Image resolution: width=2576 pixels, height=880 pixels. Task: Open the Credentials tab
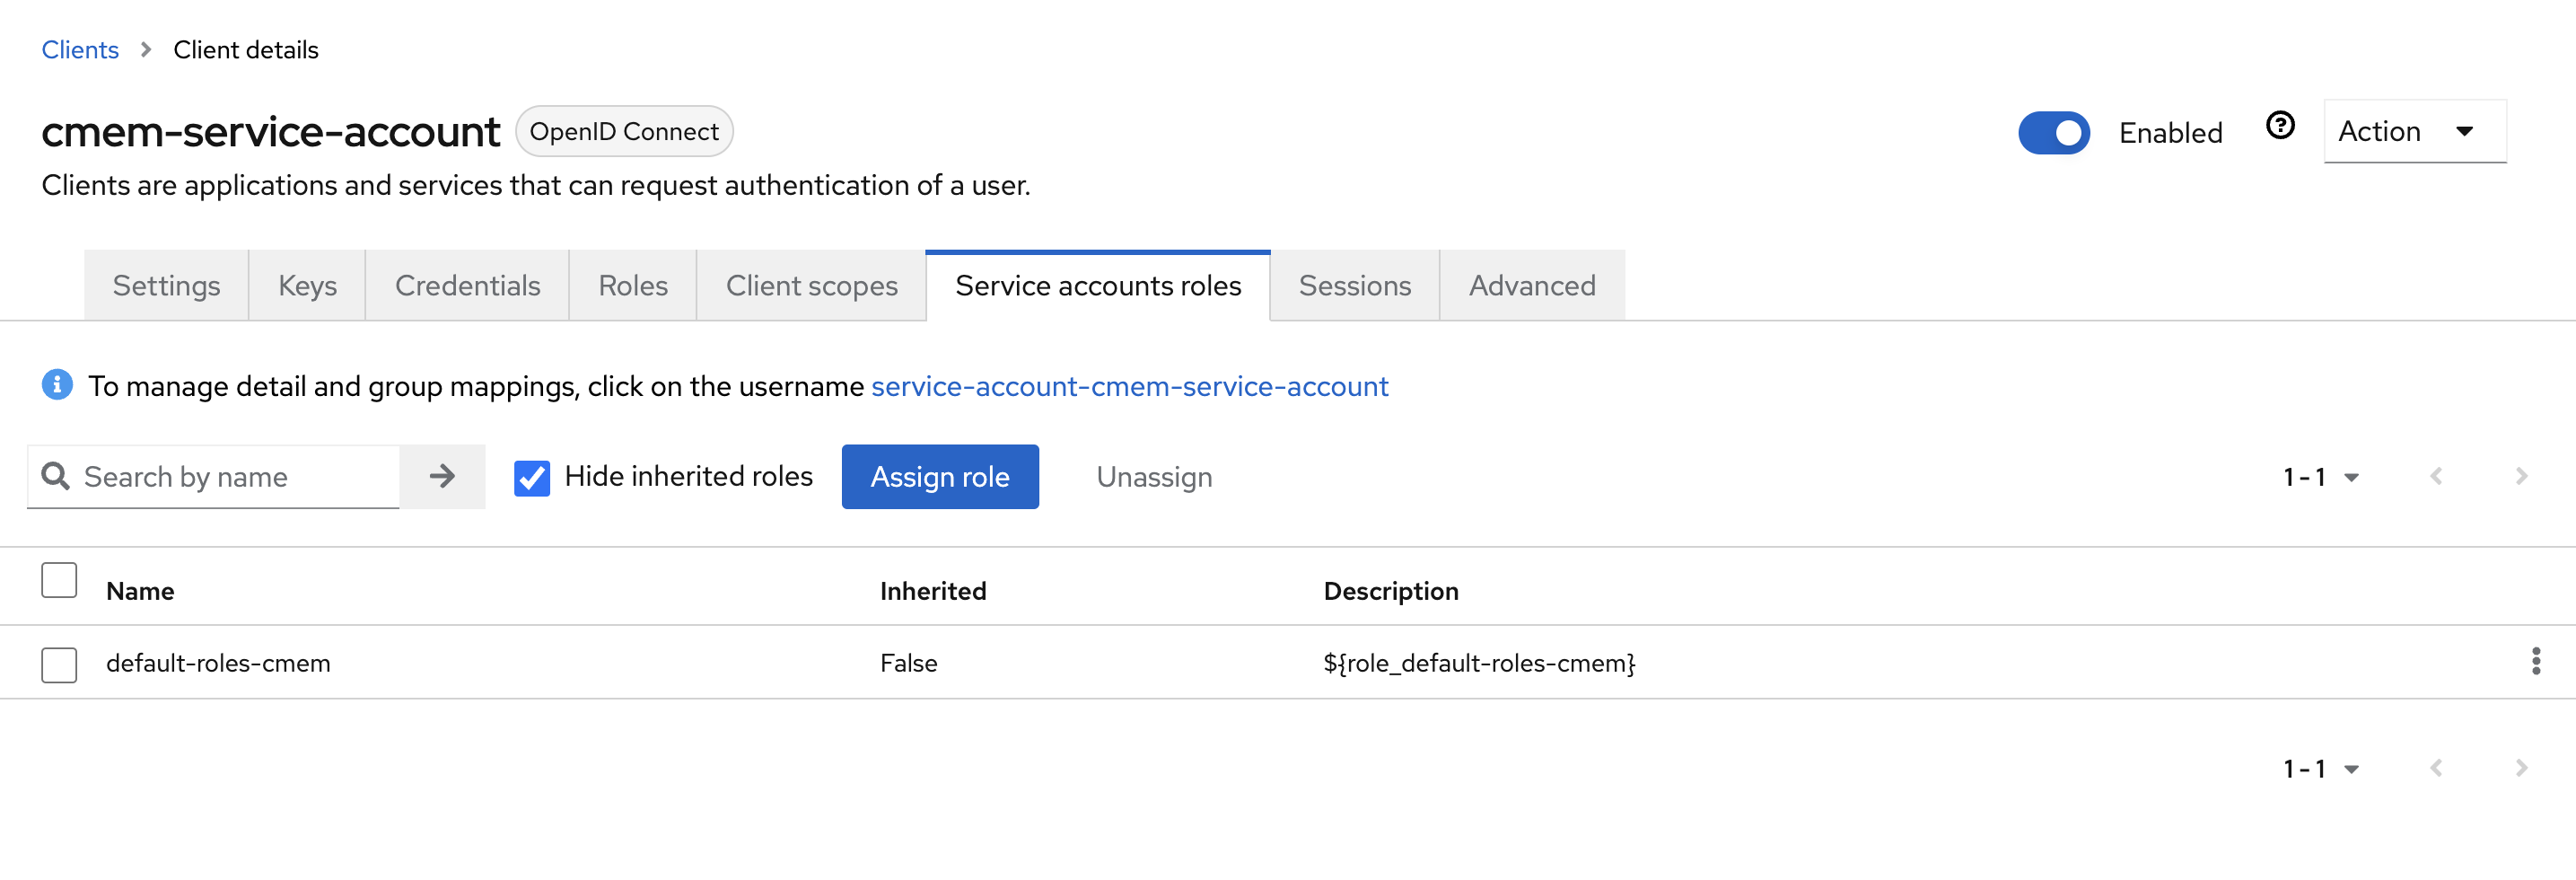[x=467, y=285]
